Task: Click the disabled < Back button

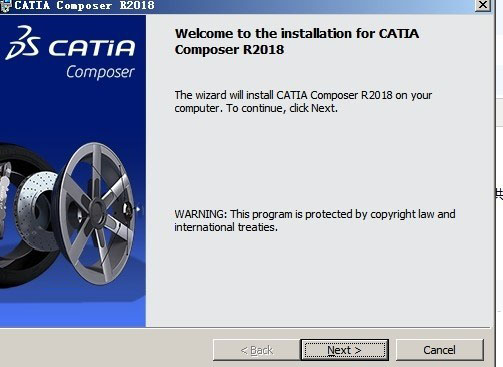Action: click(x=256, y=350)
